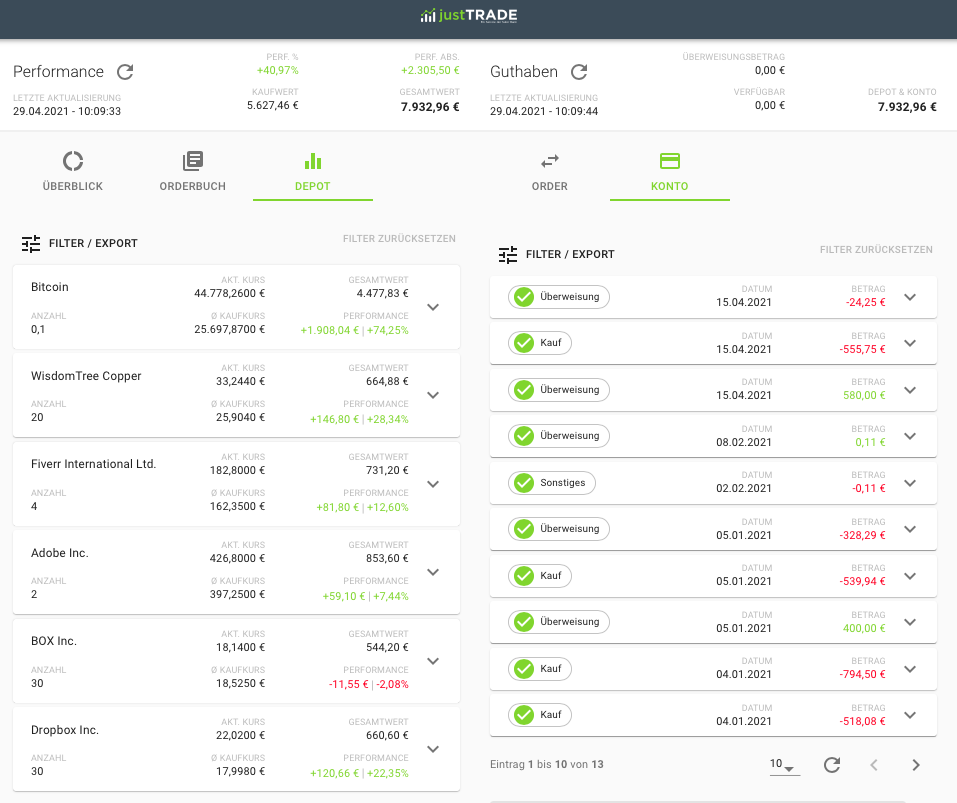Expand the 400,00 € Überweisung entry
Viewport: 957px width, 803px height.
910,622
